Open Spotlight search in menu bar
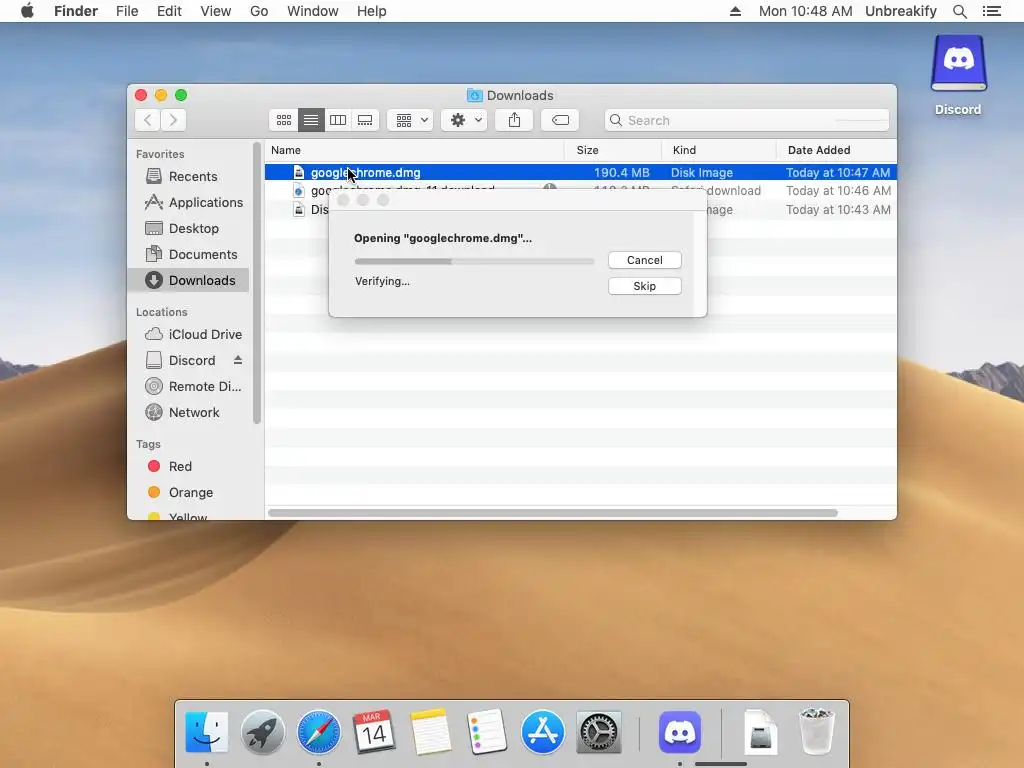 (959, 11)
